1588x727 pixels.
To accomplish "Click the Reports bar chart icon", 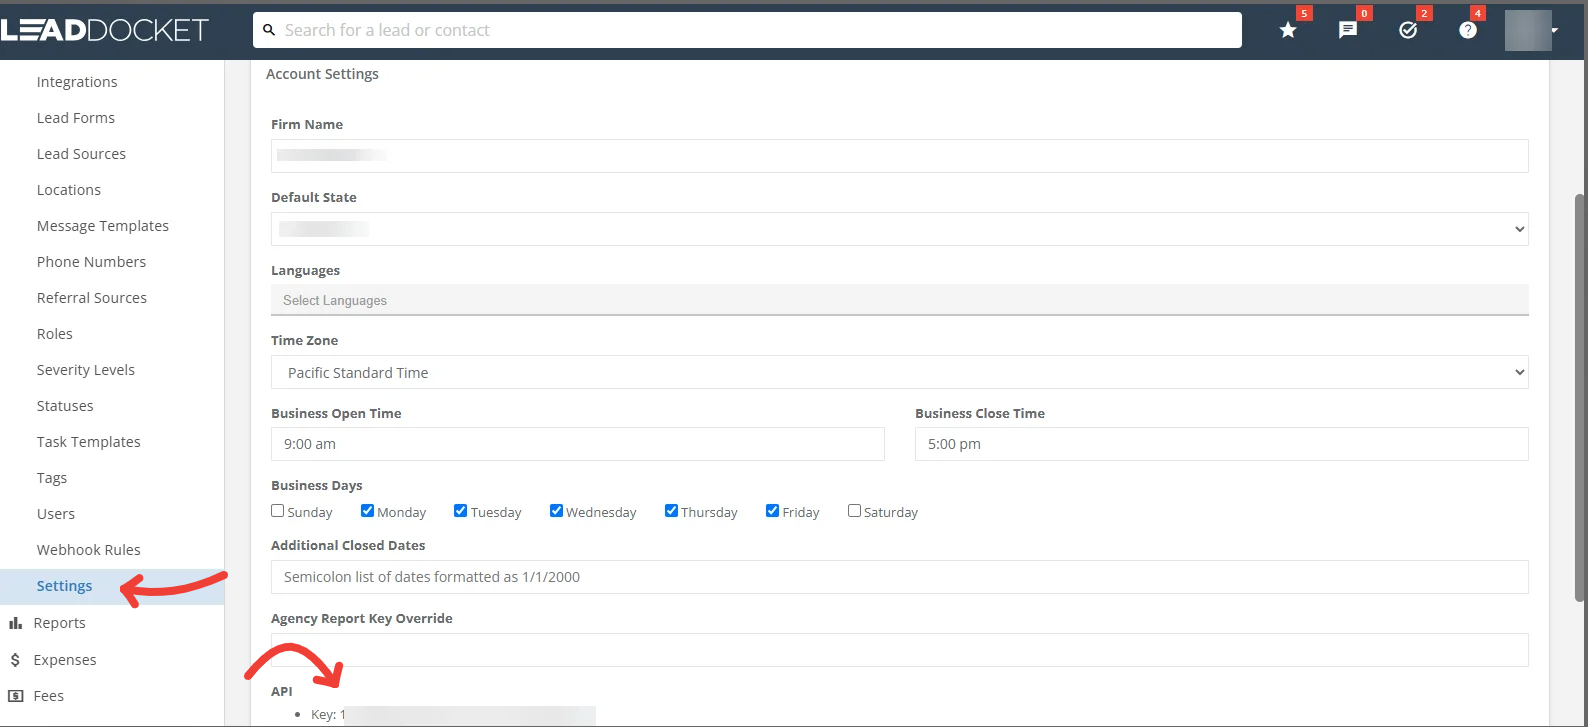I will [15, 623].
